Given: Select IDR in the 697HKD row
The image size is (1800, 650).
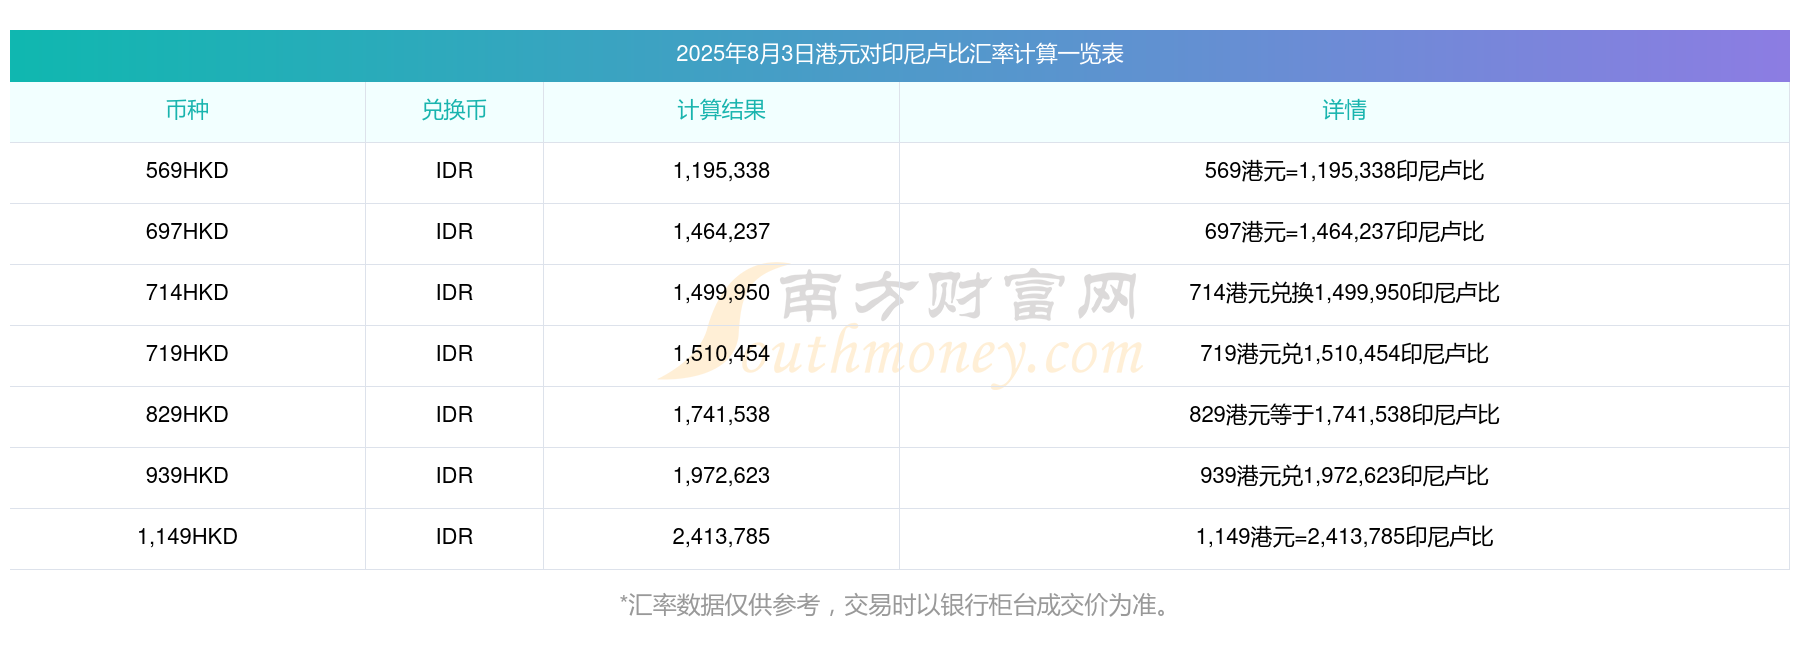Looking at the screenshot, I should (x=454, y=232).
